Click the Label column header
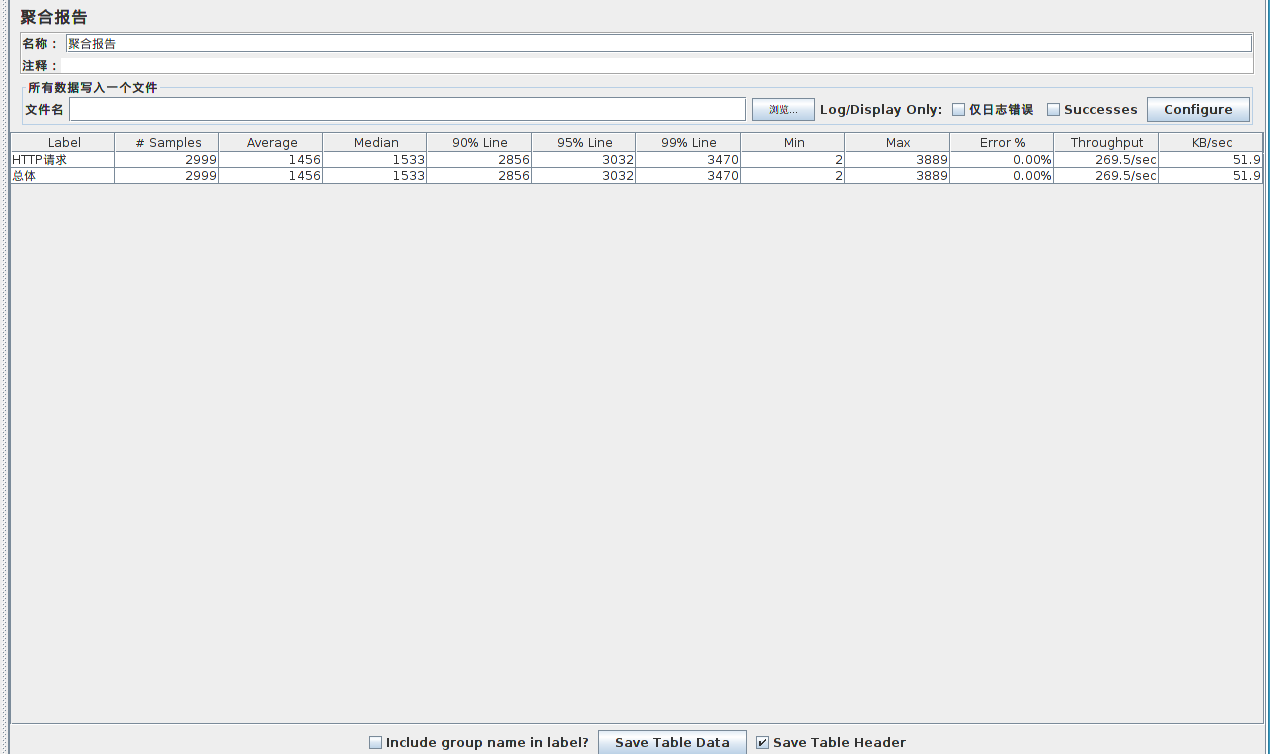Image resolution: width=1270 pixels, height=754 pixels. (x=63, y=142)
